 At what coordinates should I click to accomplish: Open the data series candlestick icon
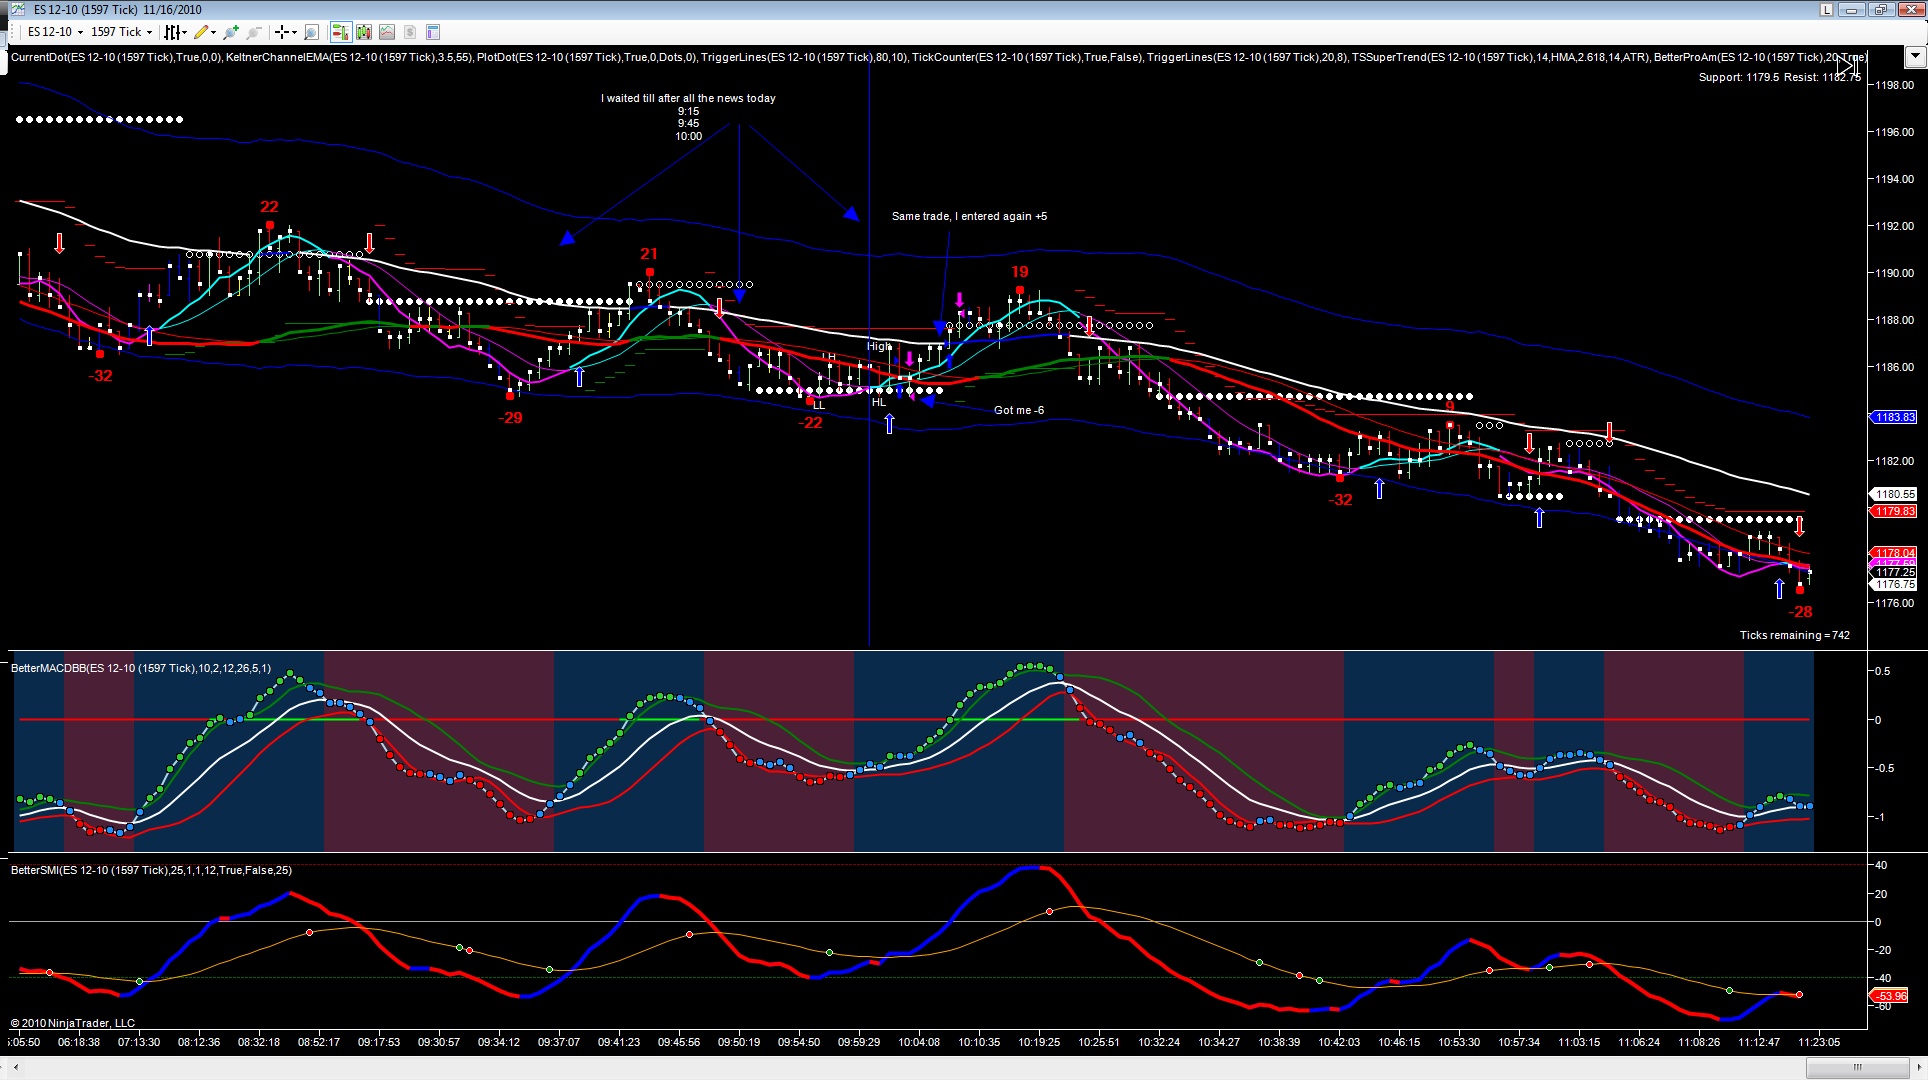point(364,32)
